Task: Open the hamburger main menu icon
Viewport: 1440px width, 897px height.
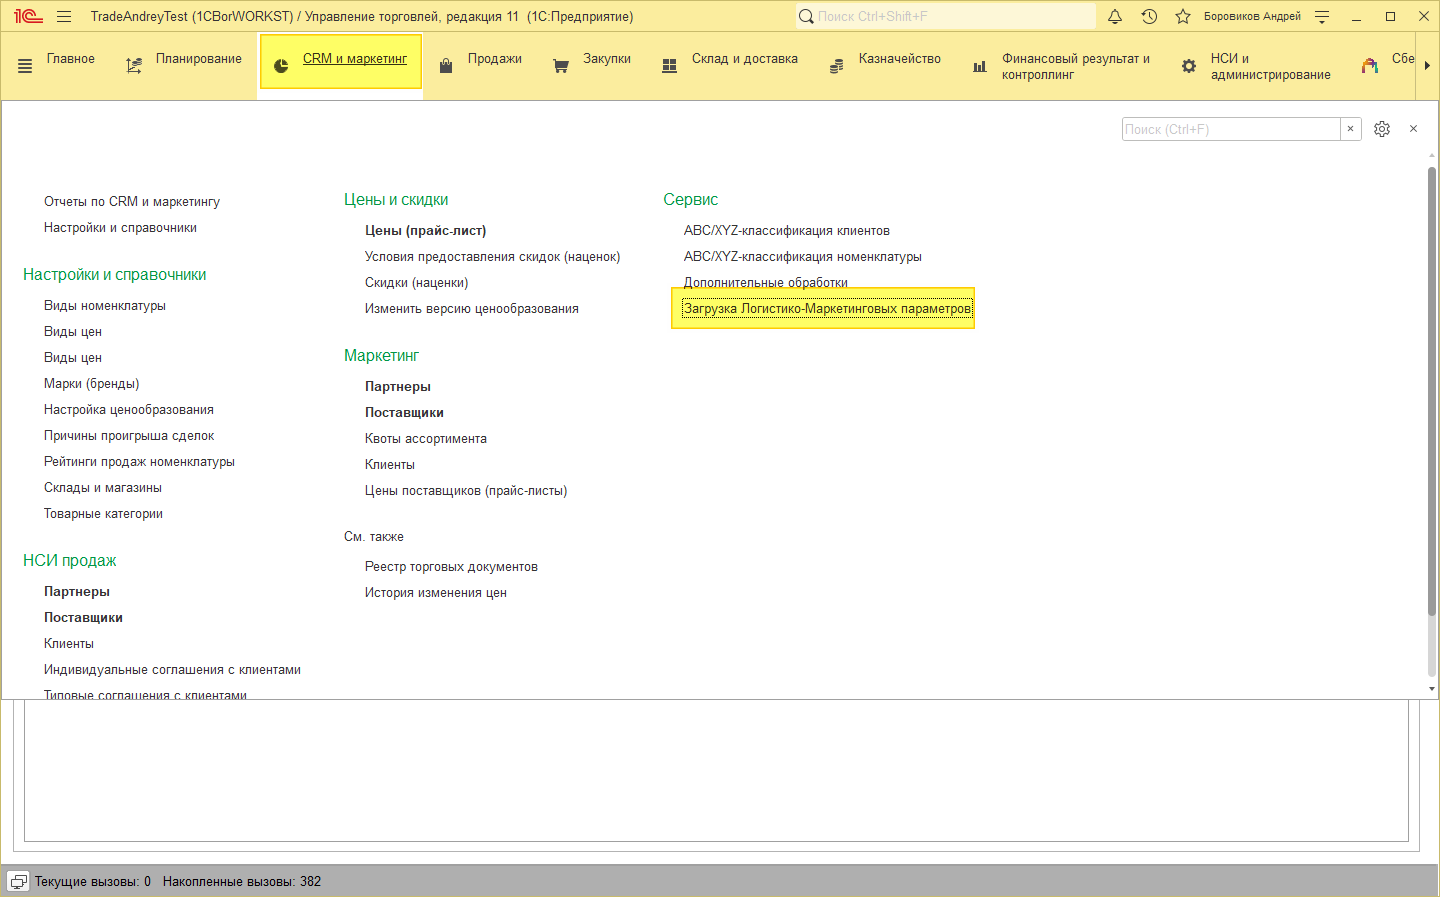Action: (x=64, y=16)
